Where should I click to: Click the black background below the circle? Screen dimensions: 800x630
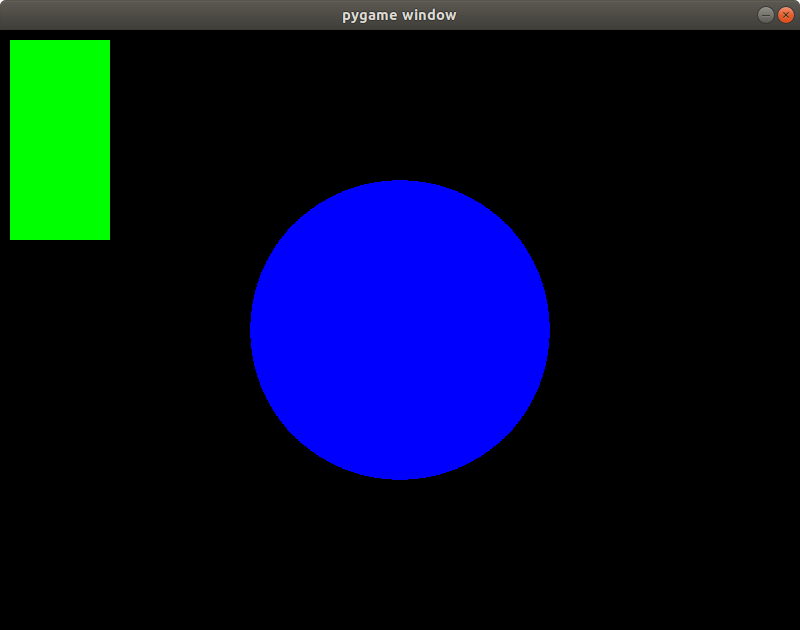pos(400,550)
